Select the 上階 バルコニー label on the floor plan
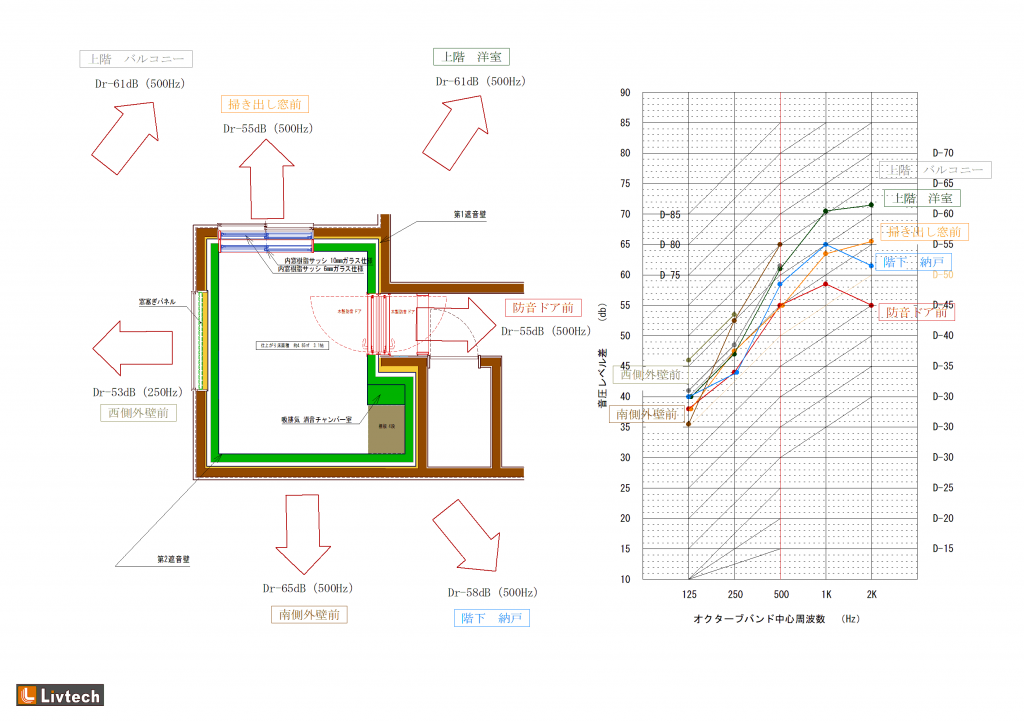The height and width of the screenshot is (723, 1024). [x=136, y=59]
